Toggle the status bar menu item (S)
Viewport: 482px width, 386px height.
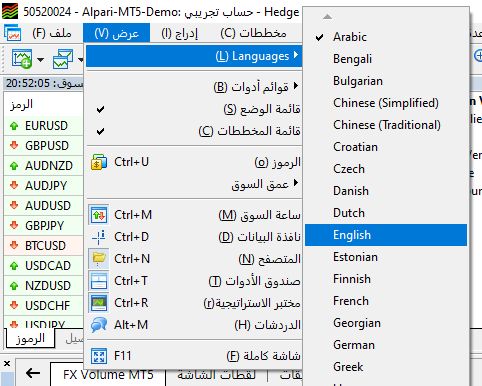tap(195, 109)
